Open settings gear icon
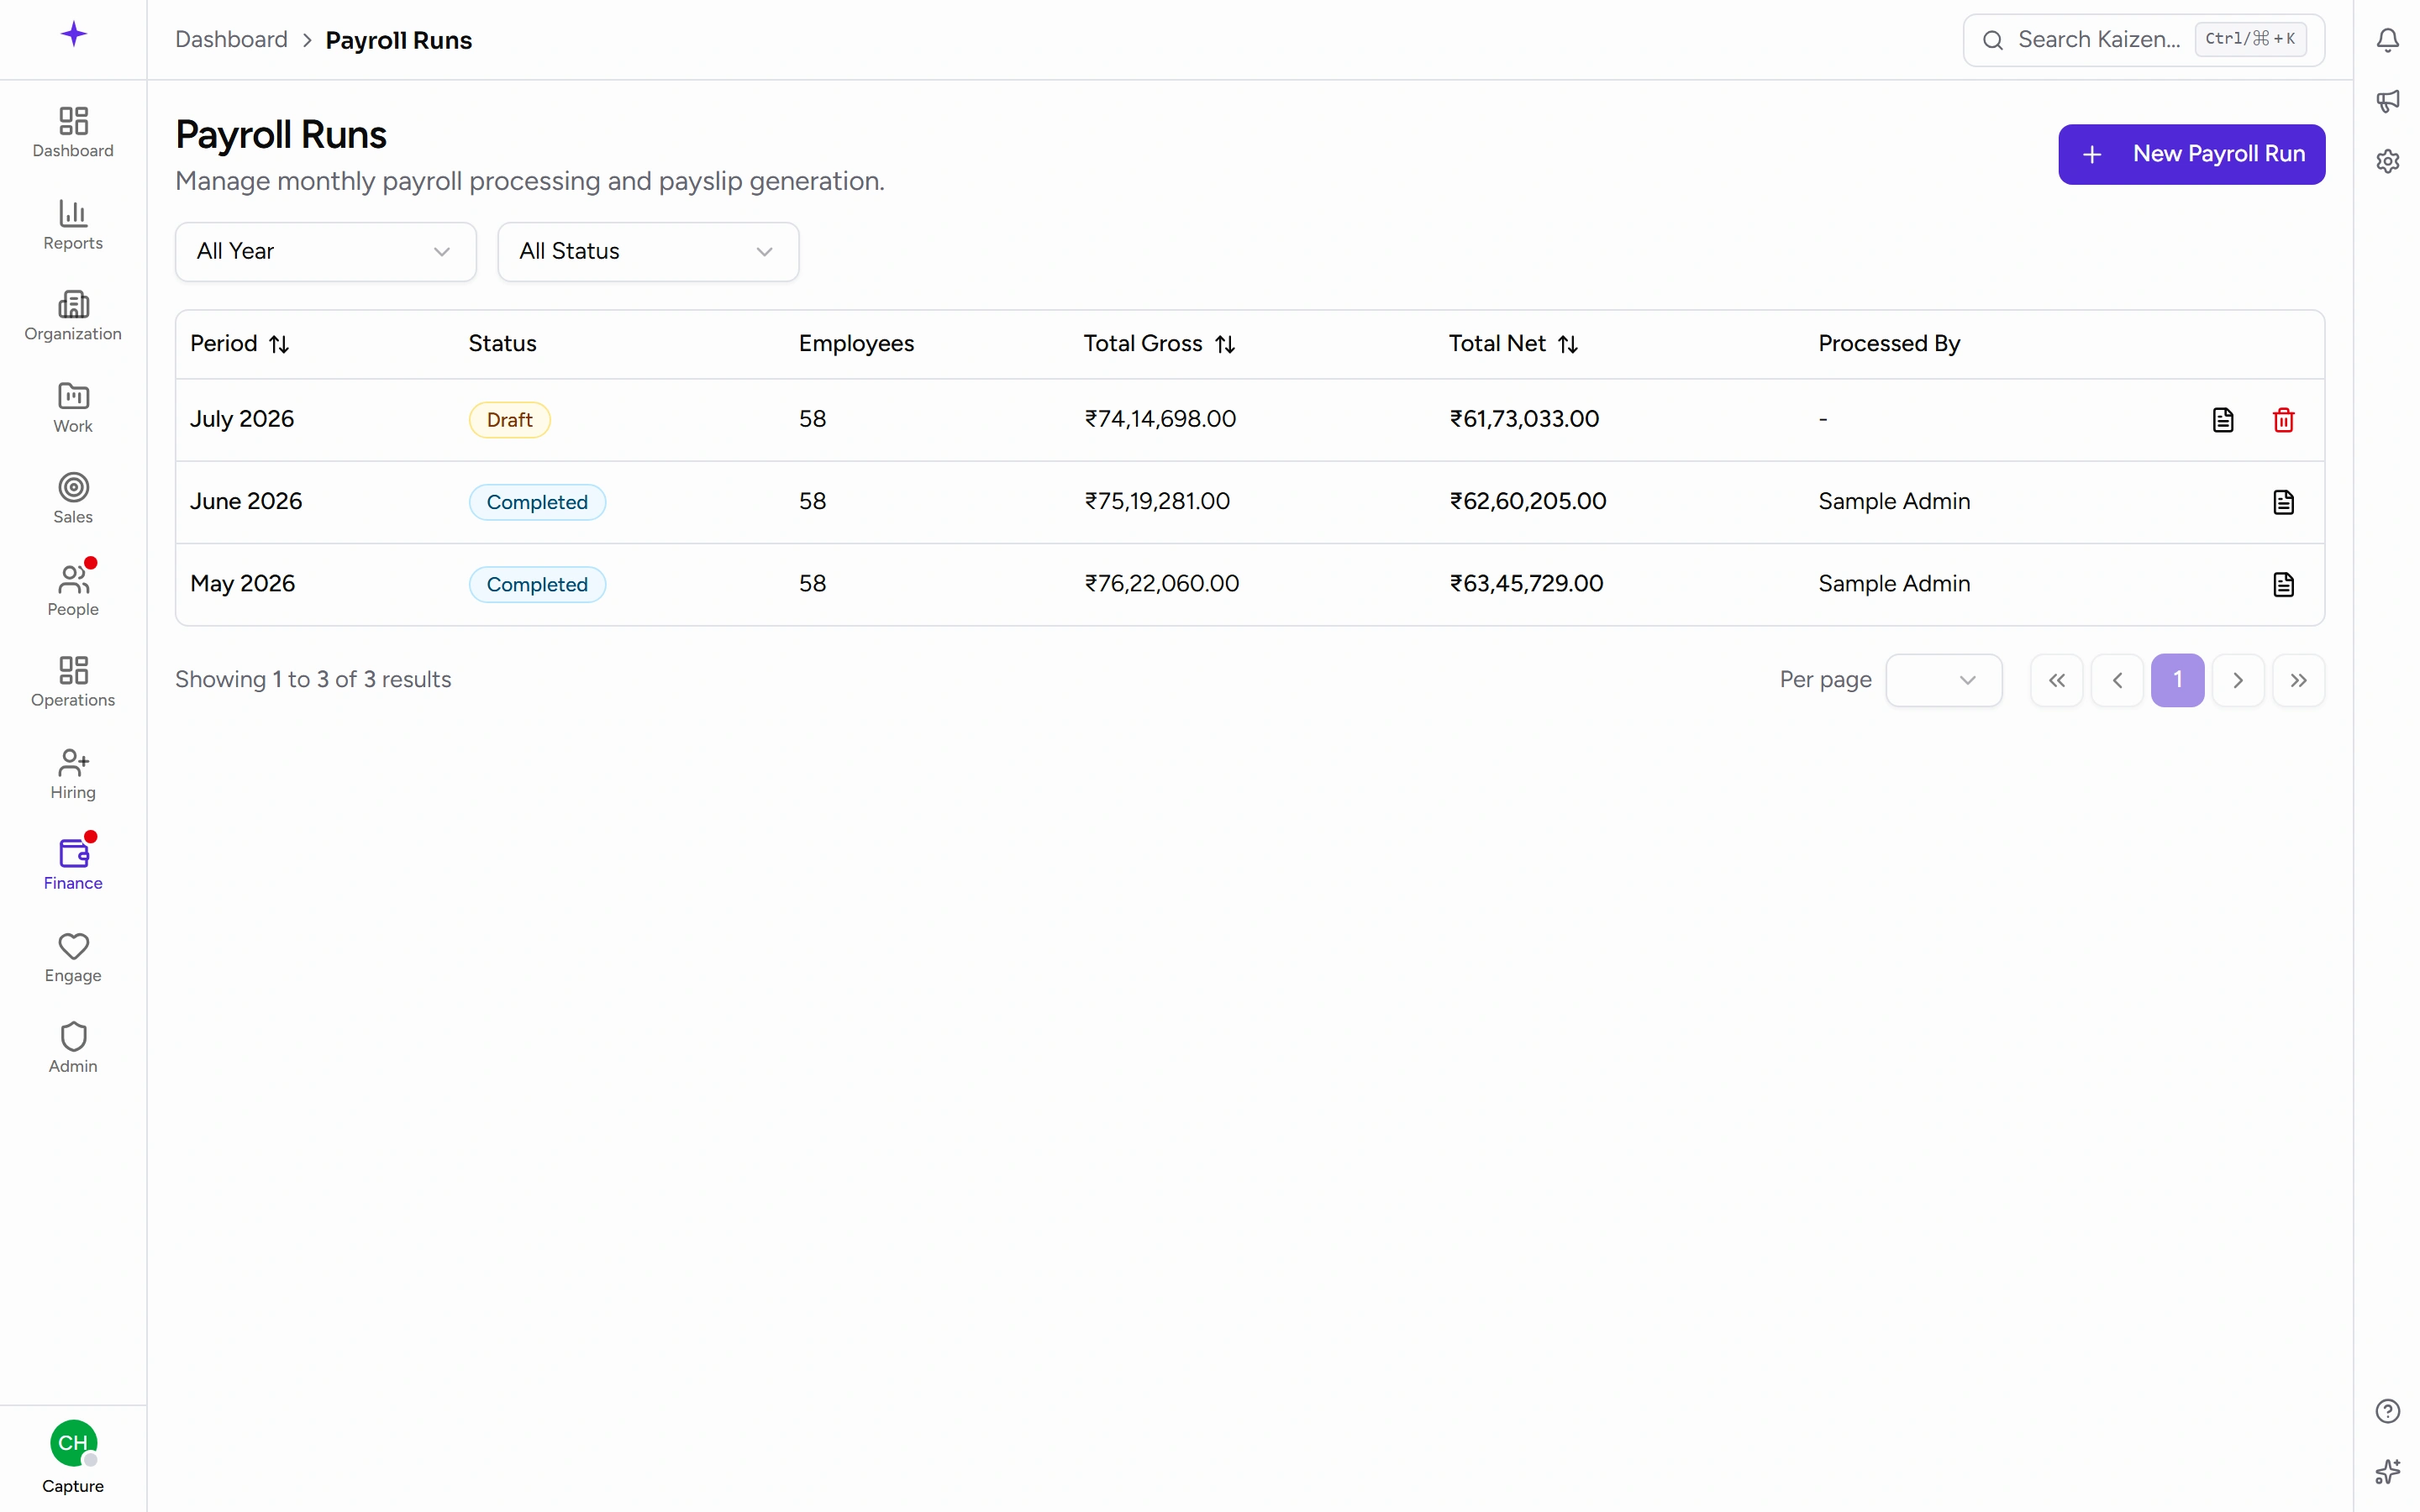 [x=2387, y=161]
